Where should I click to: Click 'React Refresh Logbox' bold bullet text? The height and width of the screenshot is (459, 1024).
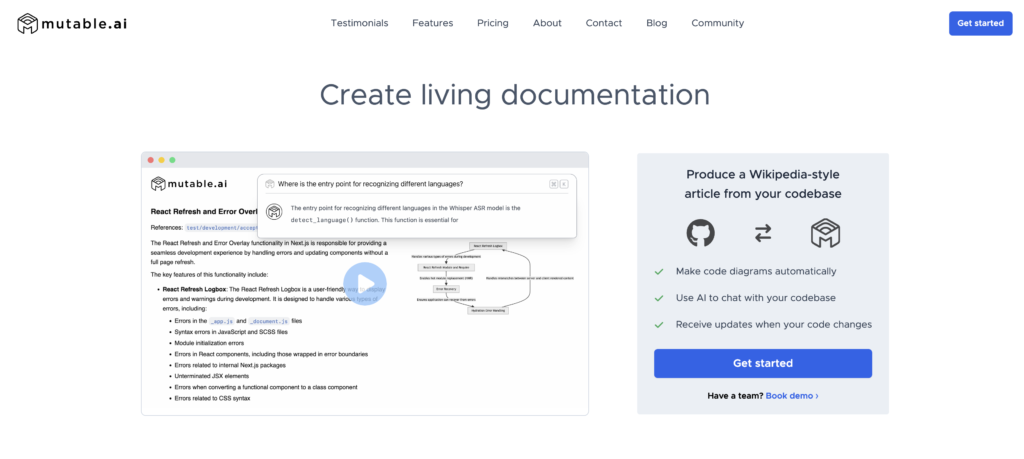point(194,288)
